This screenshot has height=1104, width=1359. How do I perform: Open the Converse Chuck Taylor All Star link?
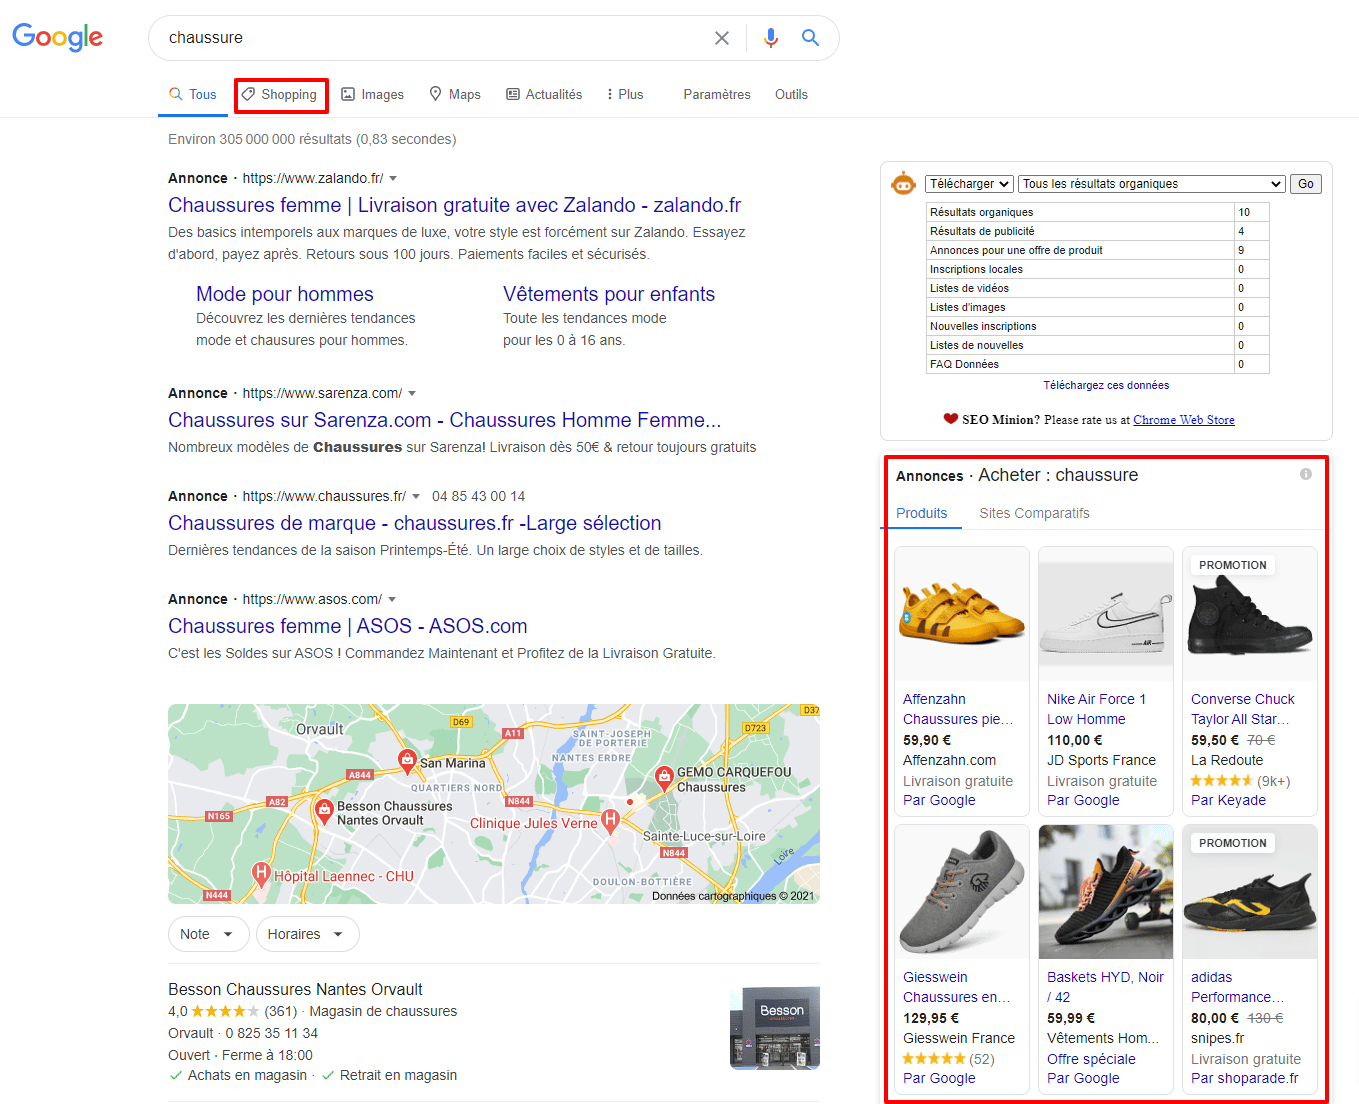(1242, 709)
